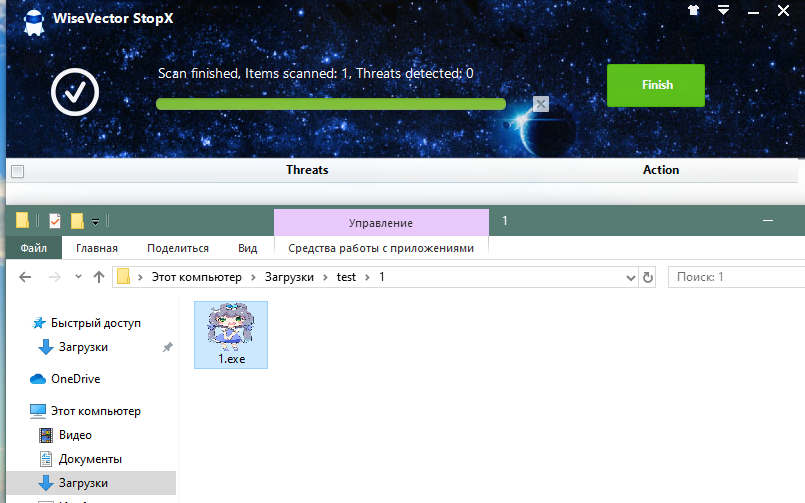Go up one folder with the up arrow
This screenshot has height=503, width=805.
(x=99, y=277)
